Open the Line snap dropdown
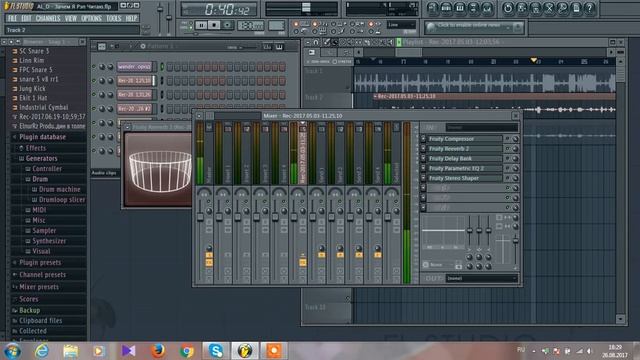The height and width of the screenshot is (360, 640). tap(401, 25)
